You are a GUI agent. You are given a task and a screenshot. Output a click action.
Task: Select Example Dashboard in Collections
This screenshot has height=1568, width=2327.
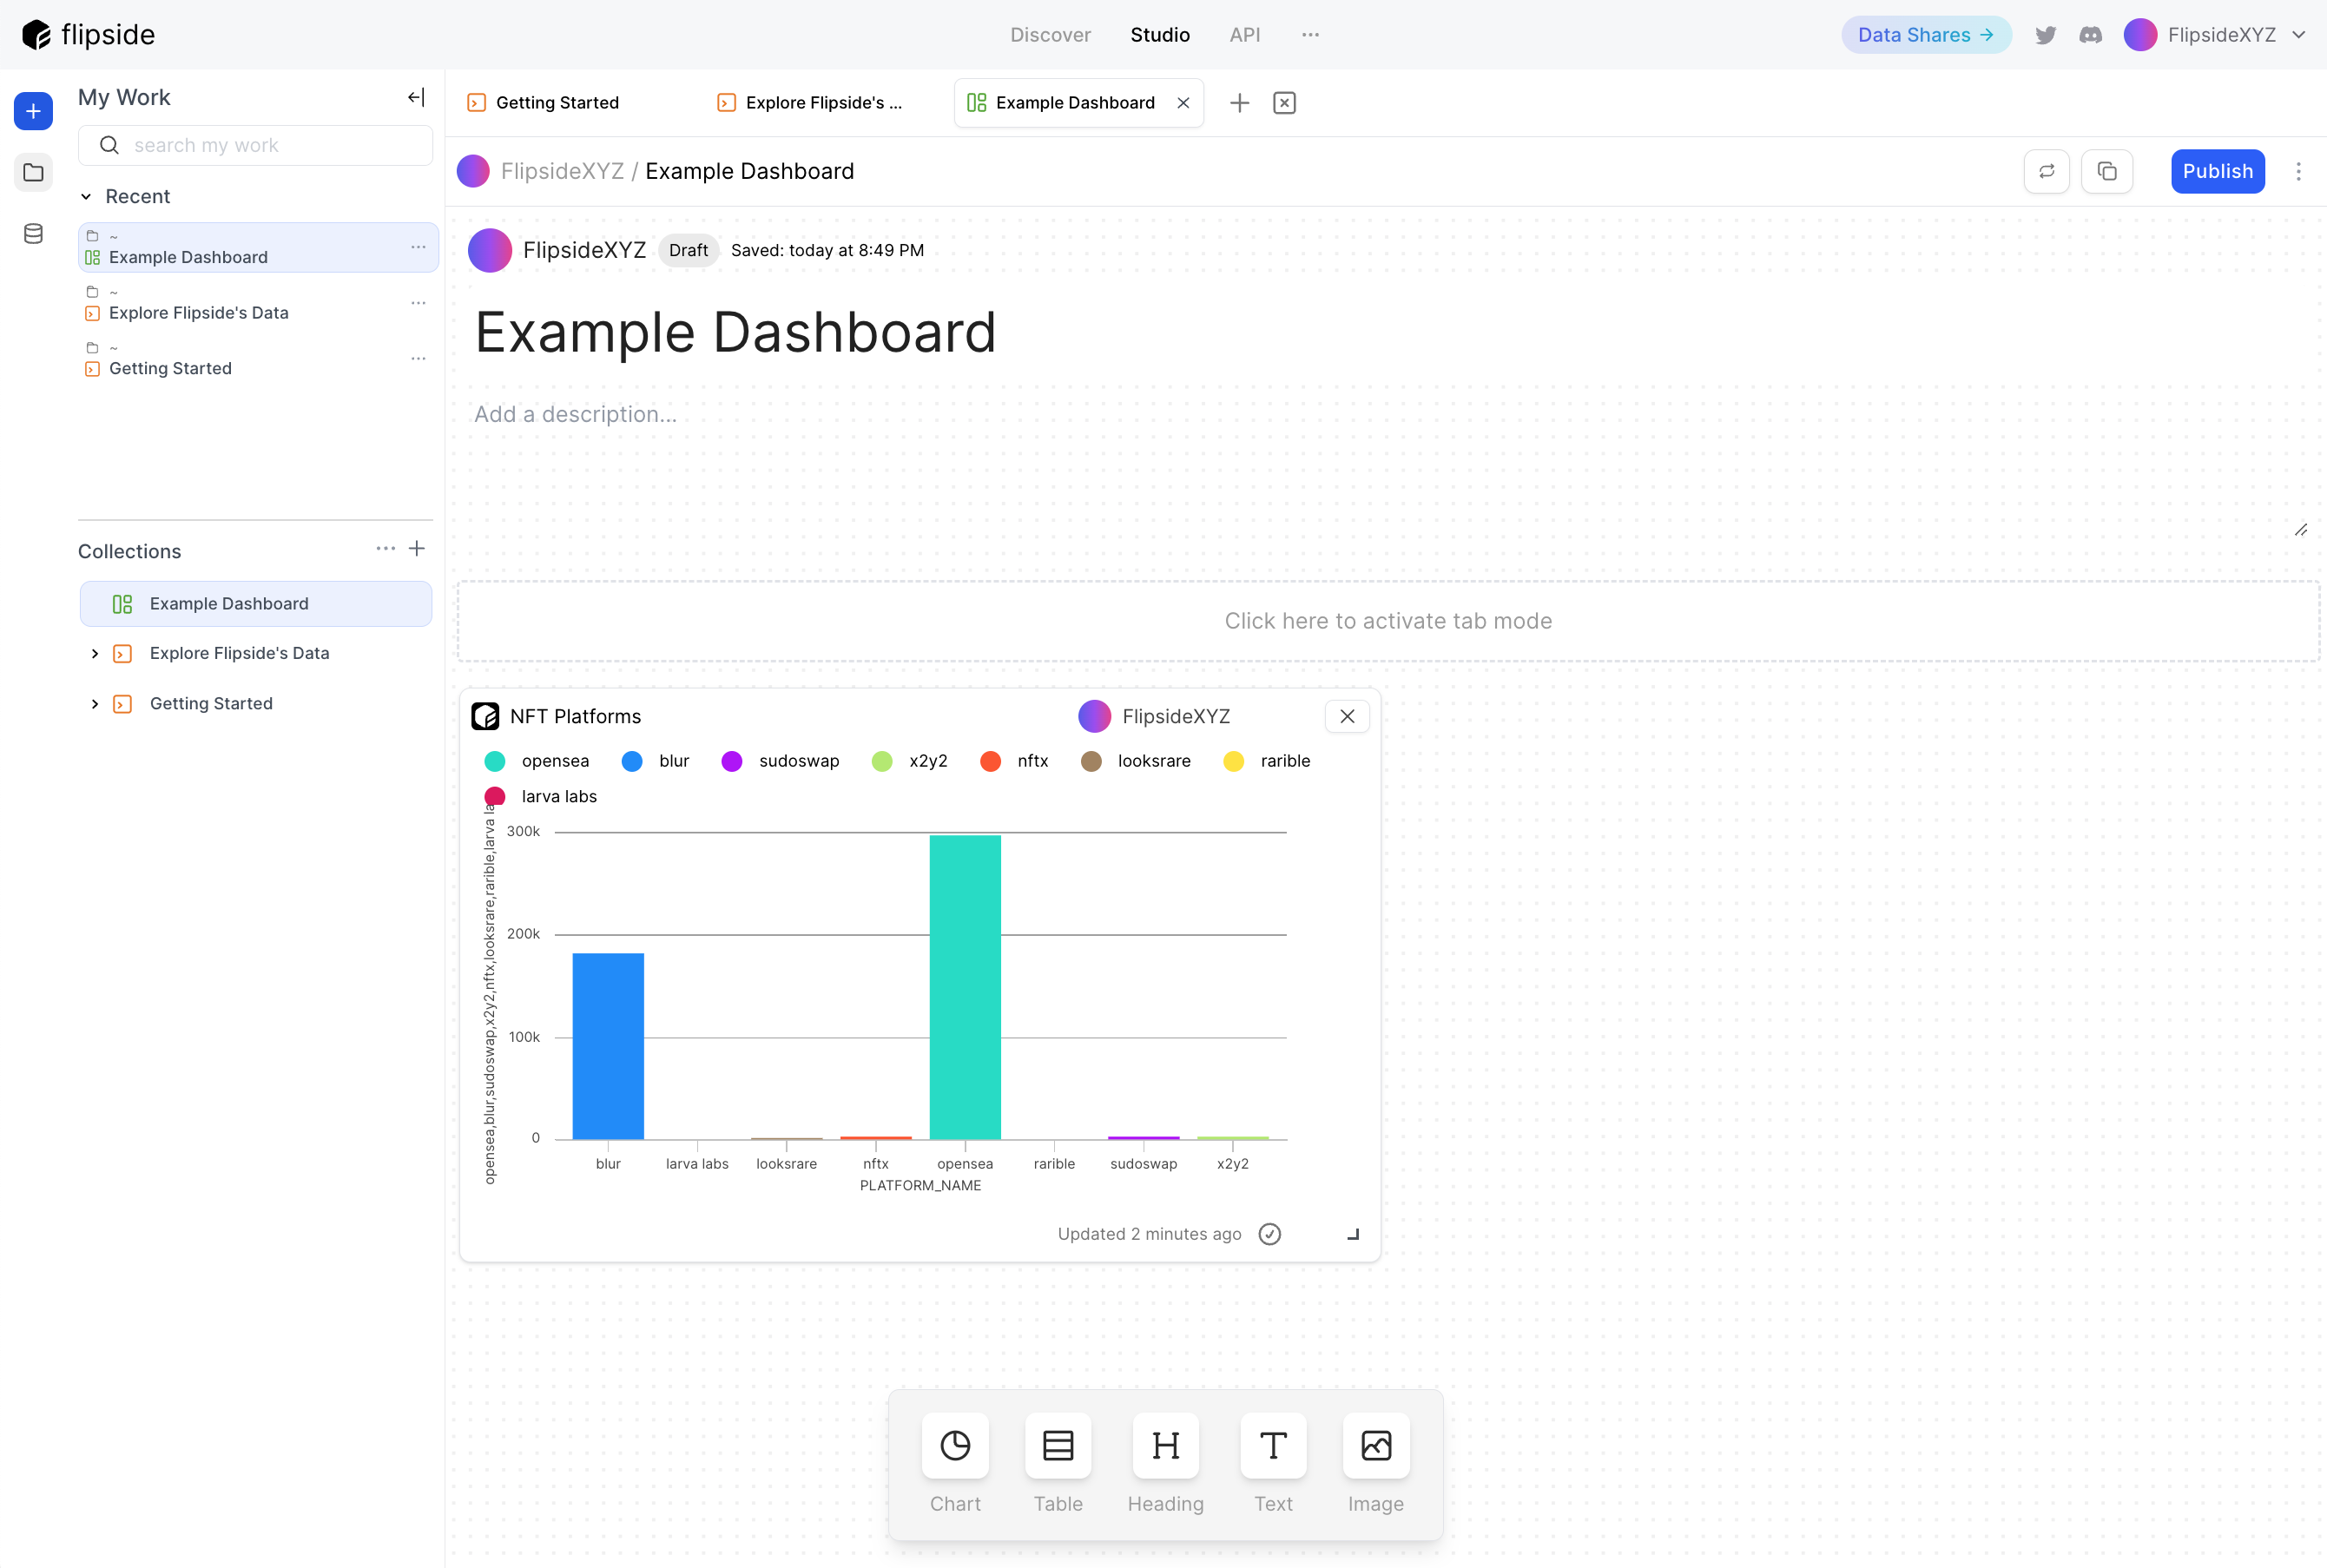point(256,604)
